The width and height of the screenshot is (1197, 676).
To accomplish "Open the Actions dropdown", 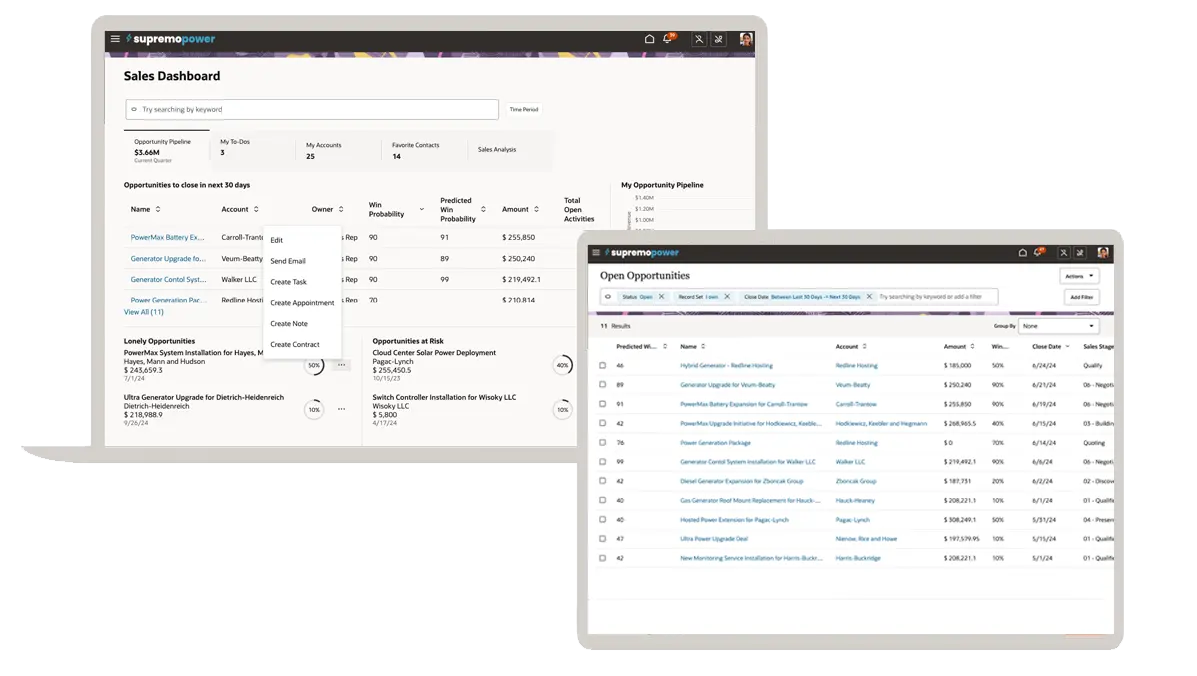I will pos(1079,276).
